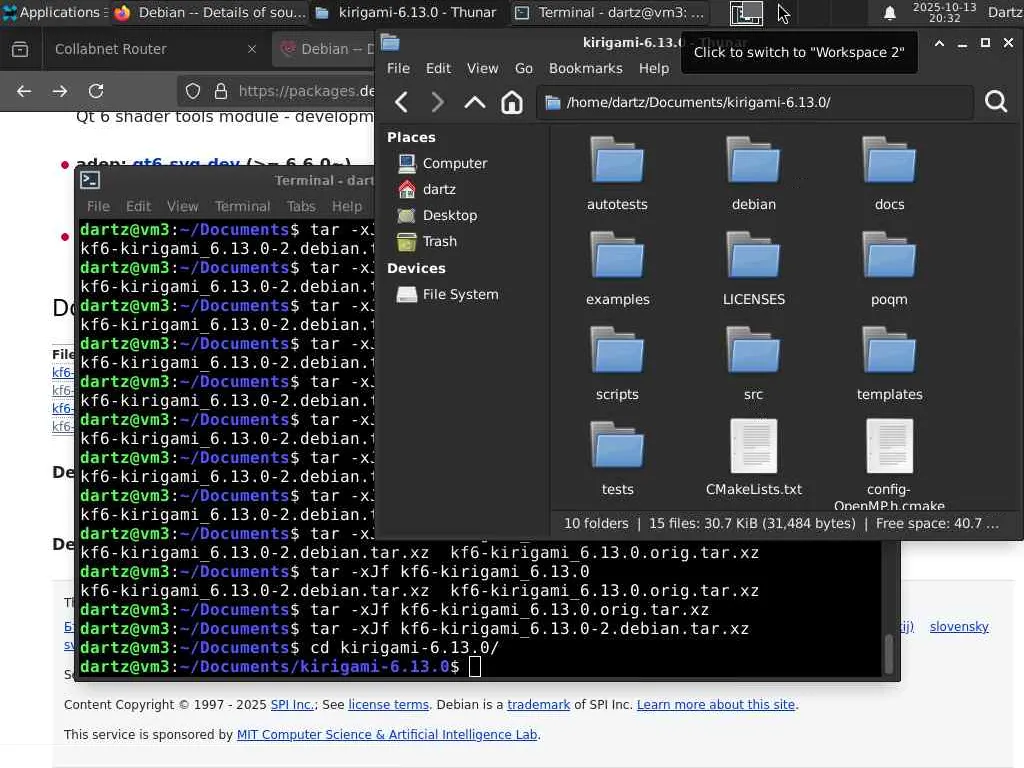
Task: Click the Thunar path location bar
Action: pos(754,103)
